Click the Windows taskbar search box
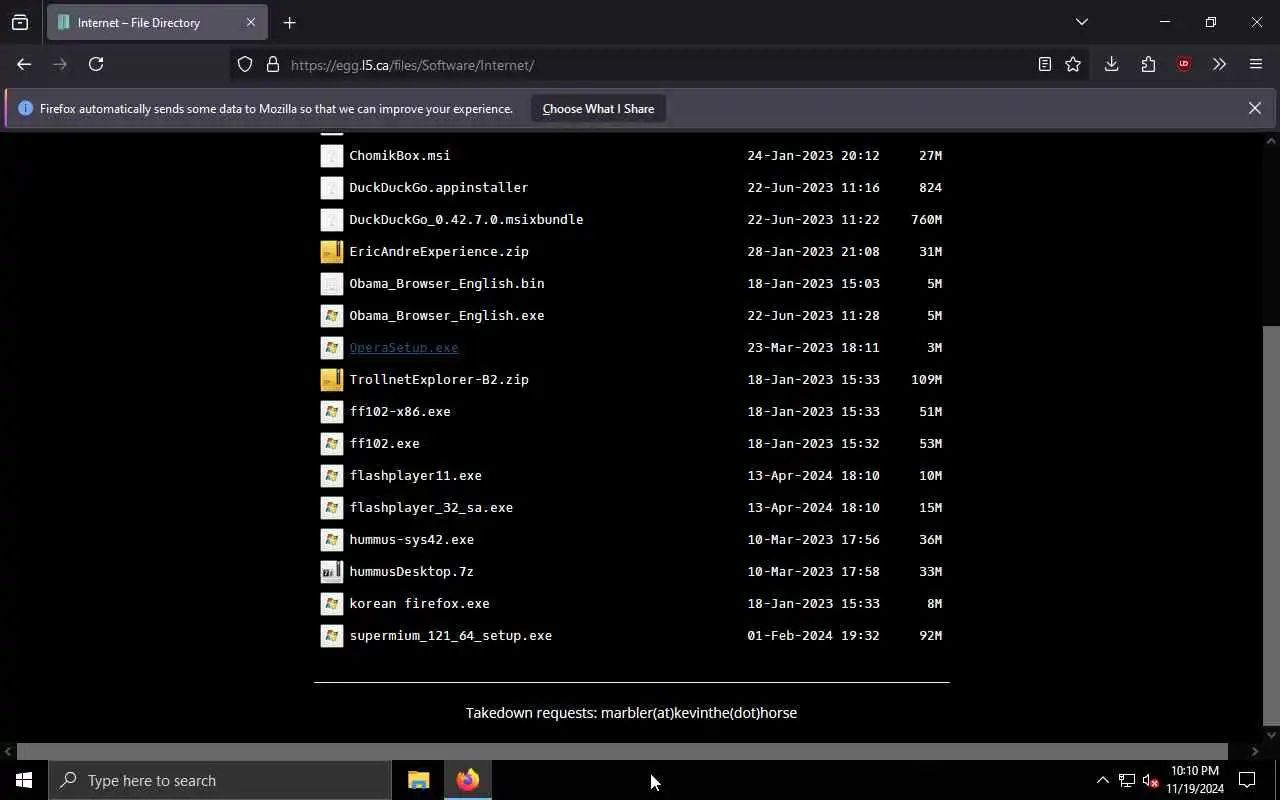Screen dimensions: 1280x800 pyautogui.click(x=220, y=781)
